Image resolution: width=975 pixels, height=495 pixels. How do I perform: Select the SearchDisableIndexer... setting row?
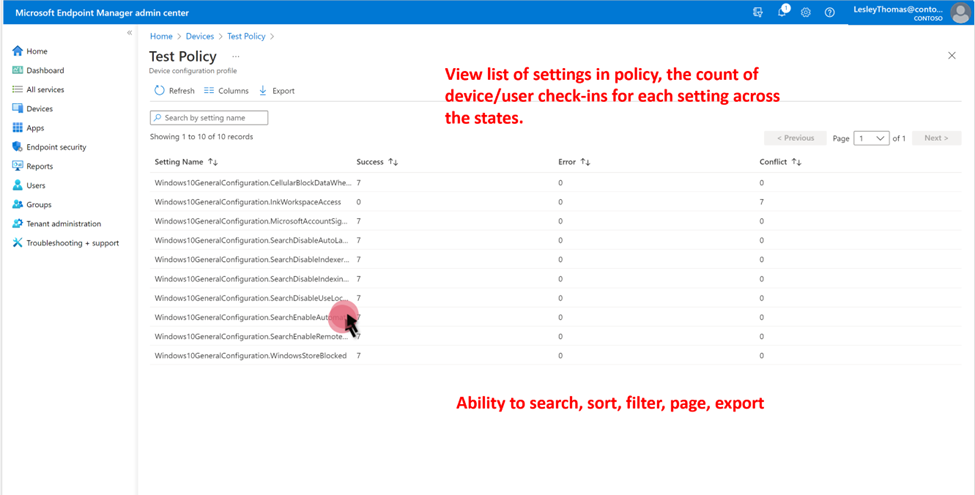coord(555,259)
